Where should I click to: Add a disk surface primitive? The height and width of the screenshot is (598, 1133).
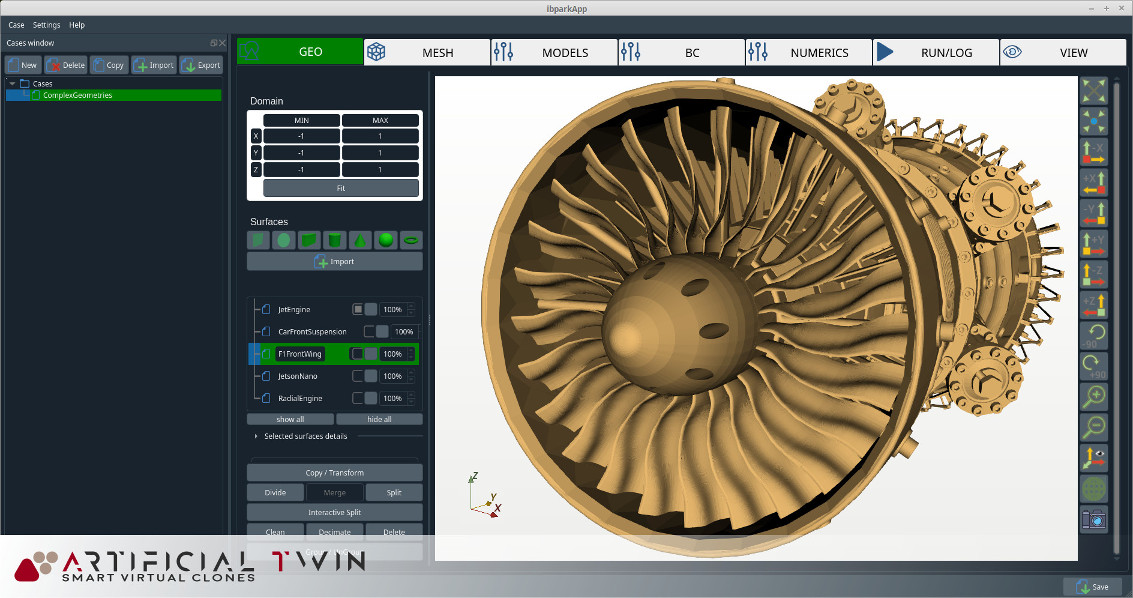click(284, 240)
